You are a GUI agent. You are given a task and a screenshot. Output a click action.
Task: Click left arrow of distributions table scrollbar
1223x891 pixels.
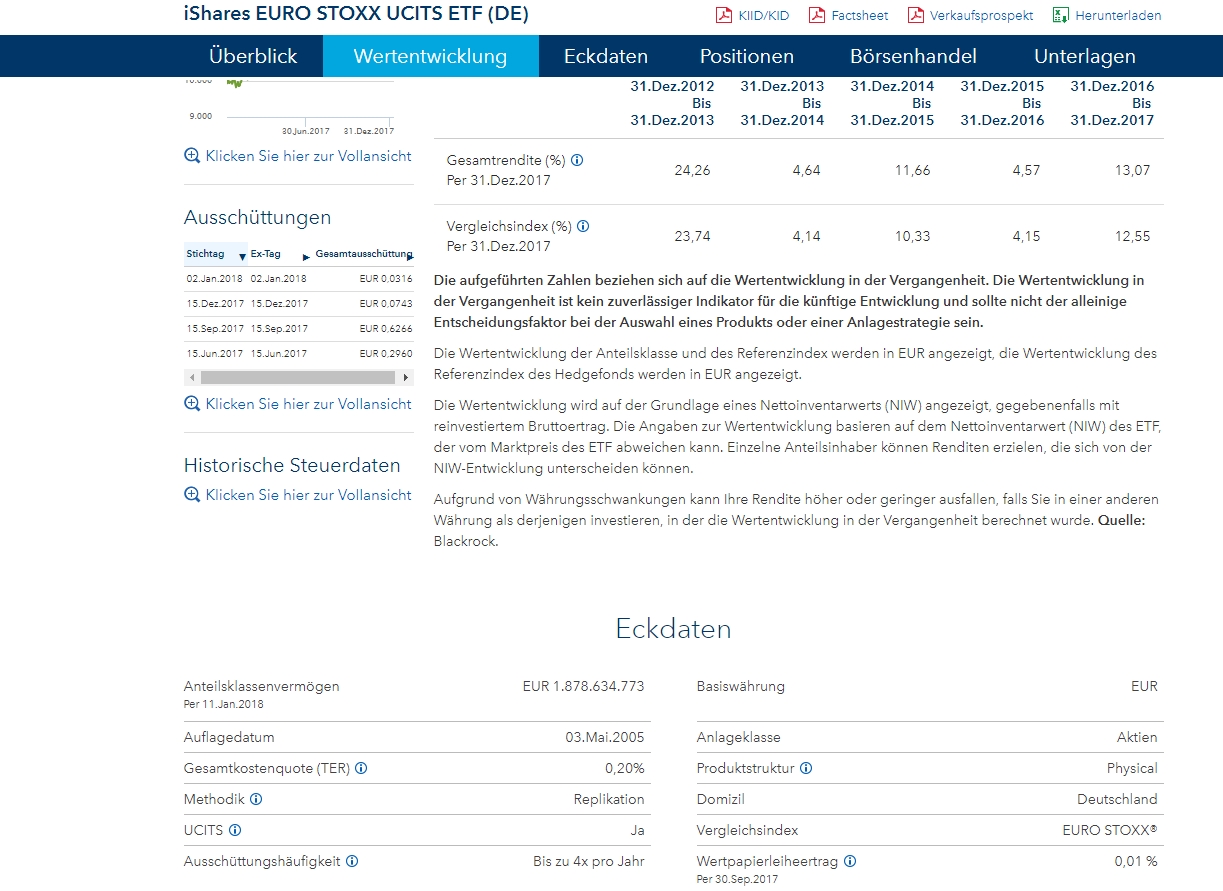(190, 378)
